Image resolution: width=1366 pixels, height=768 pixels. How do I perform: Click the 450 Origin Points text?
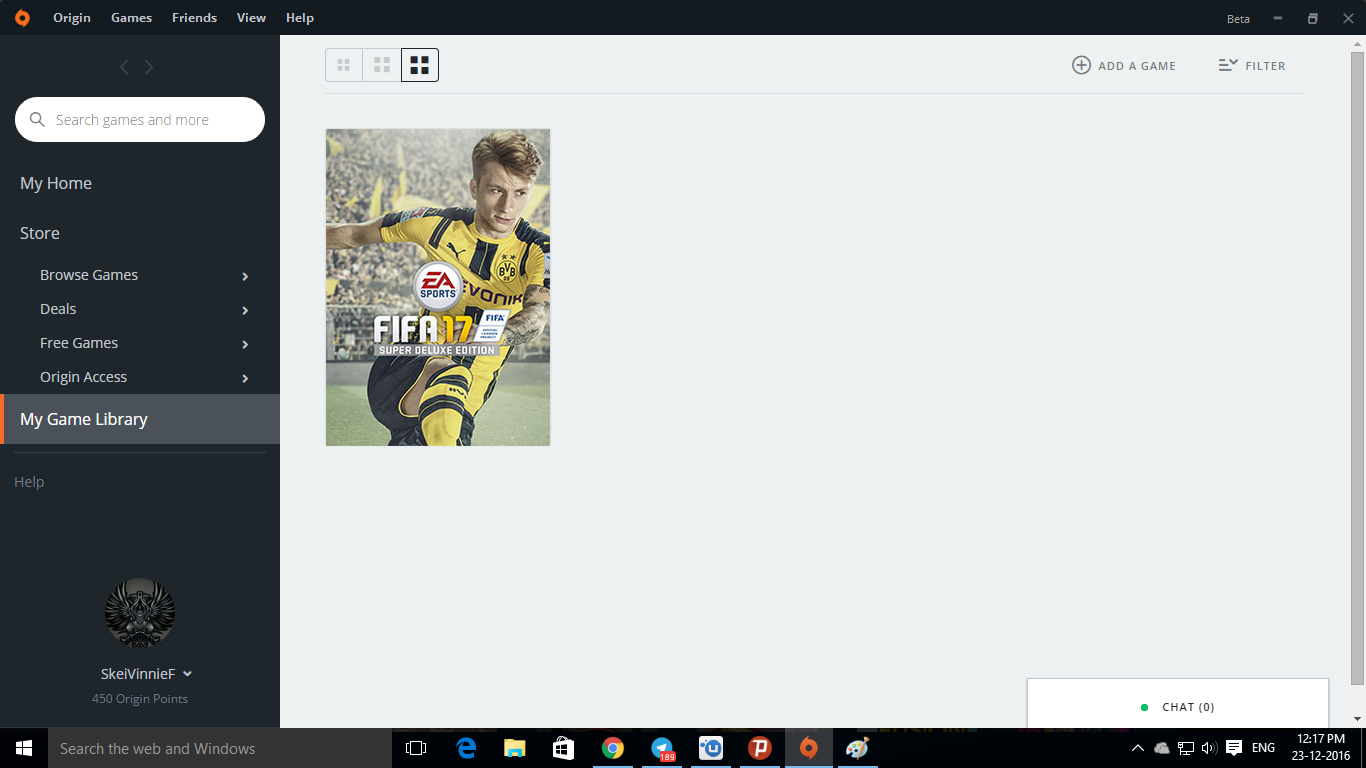140,699
